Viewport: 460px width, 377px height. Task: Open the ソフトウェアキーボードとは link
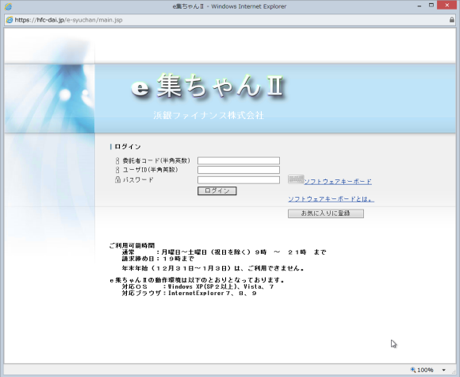point(331,199)
